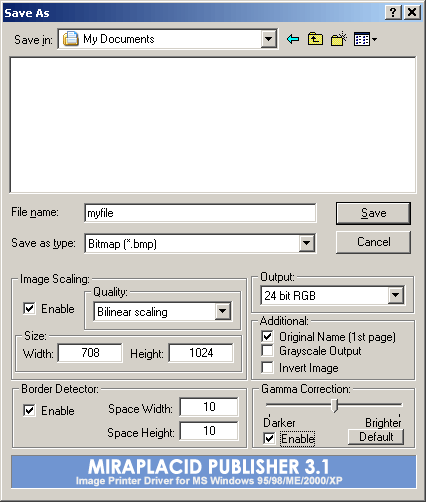426x502 pixels.
Task: Close the Save As dialog
Action: point(412,13)
